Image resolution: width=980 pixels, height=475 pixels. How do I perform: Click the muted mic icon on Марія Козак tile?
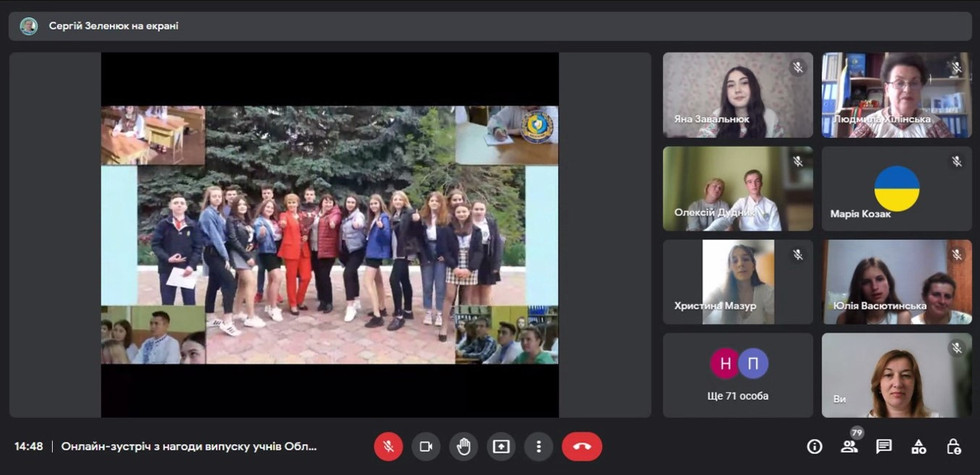[956, 161]
